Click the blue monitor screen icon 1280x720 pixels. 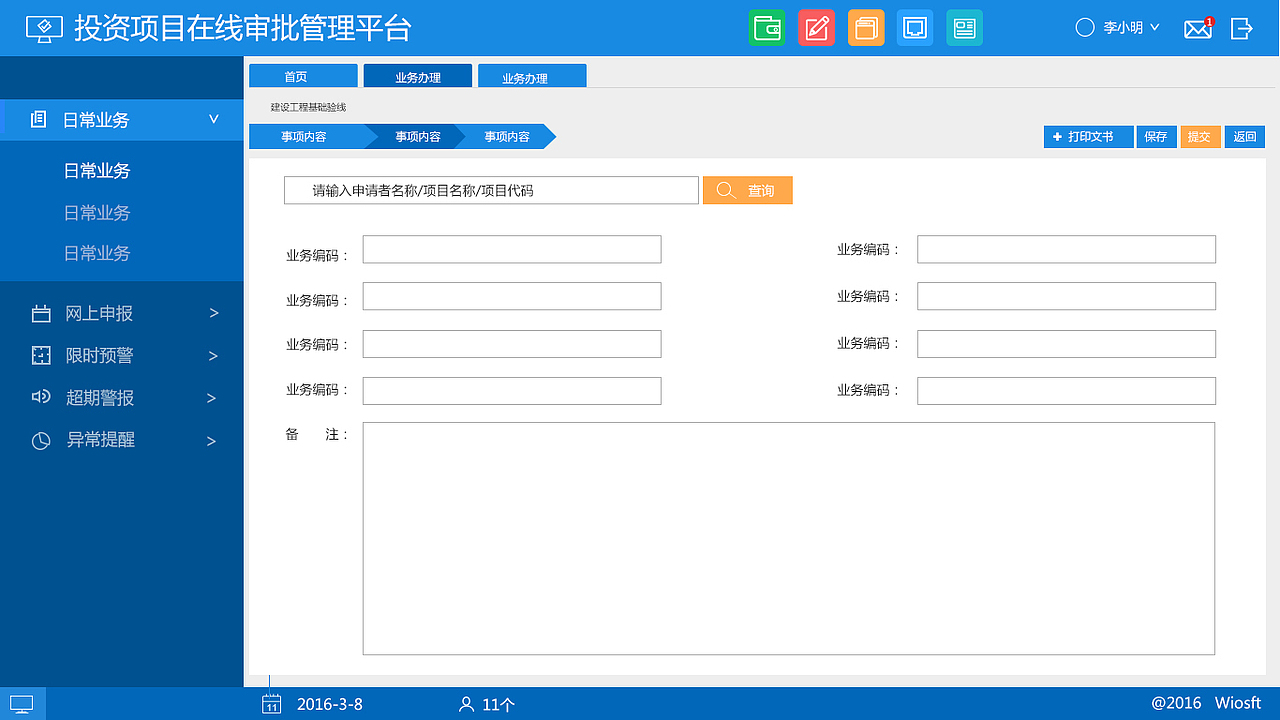915,28
